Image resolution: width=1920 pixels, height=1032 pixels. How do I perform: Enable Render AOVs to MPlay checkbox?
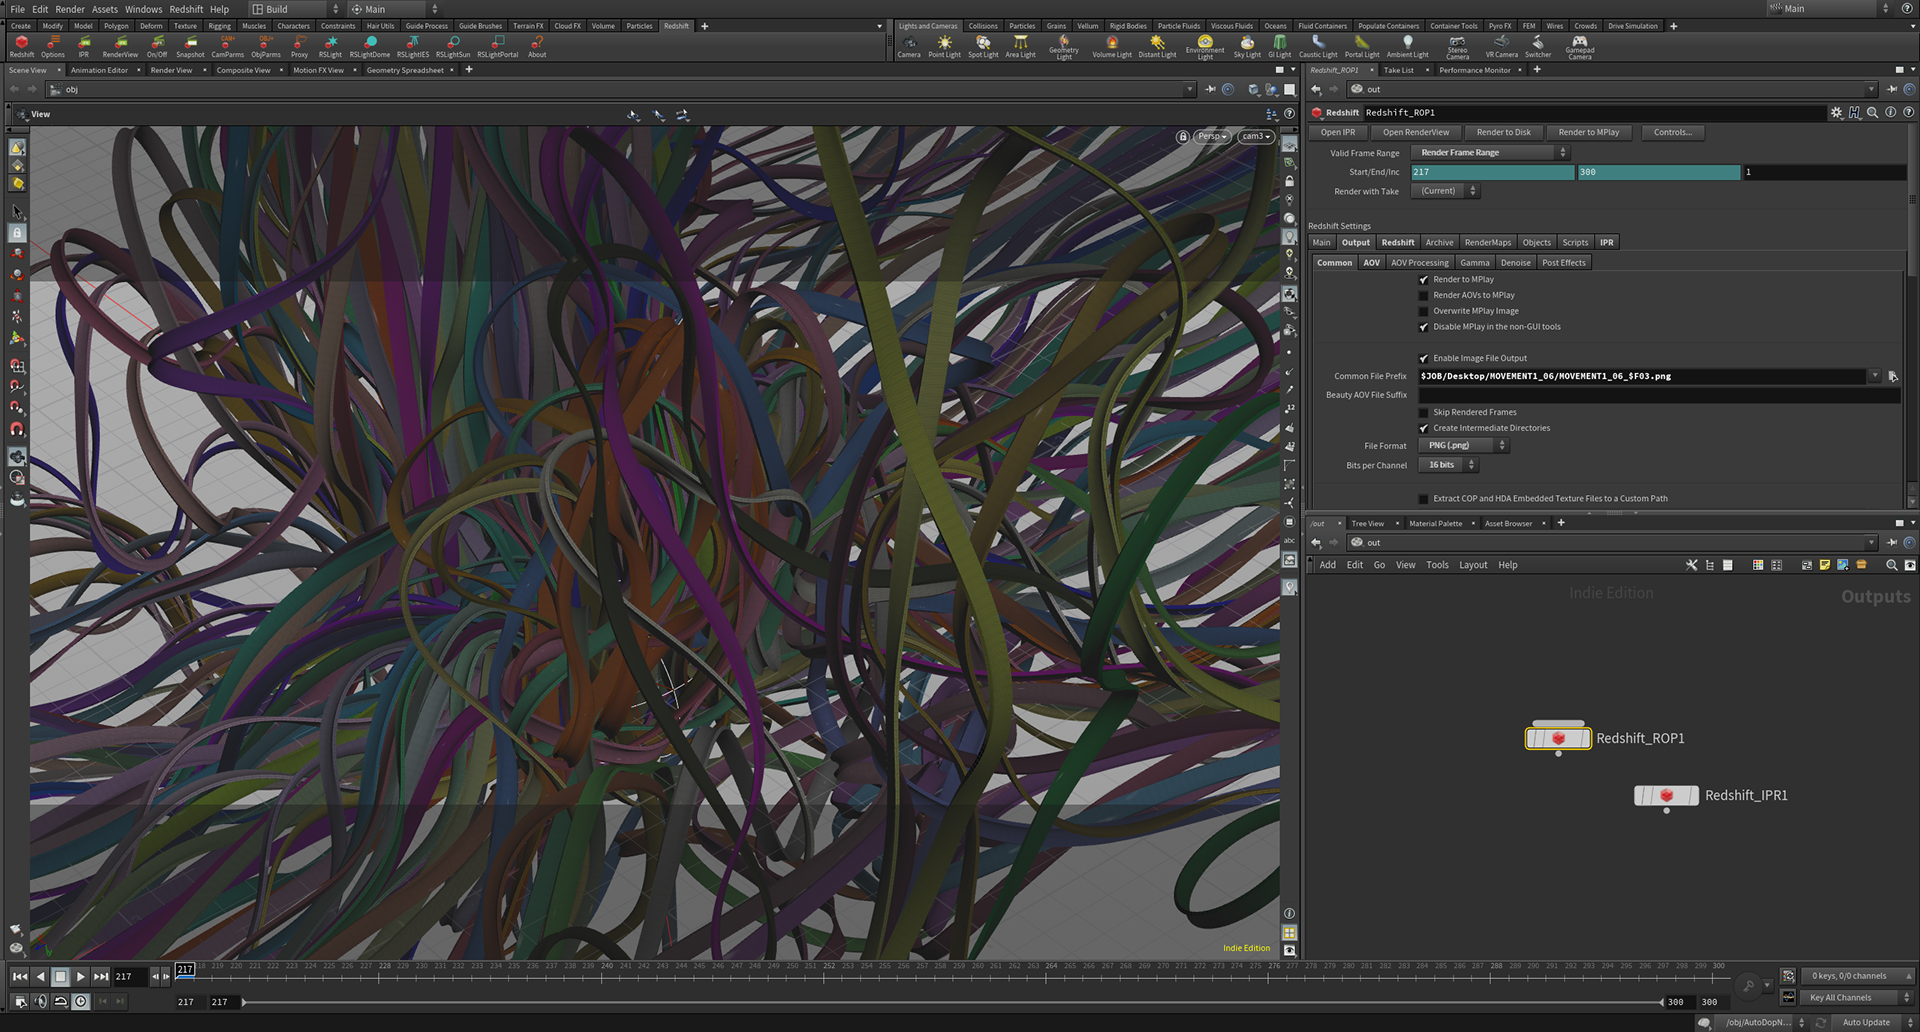[x=1424, y=295]
